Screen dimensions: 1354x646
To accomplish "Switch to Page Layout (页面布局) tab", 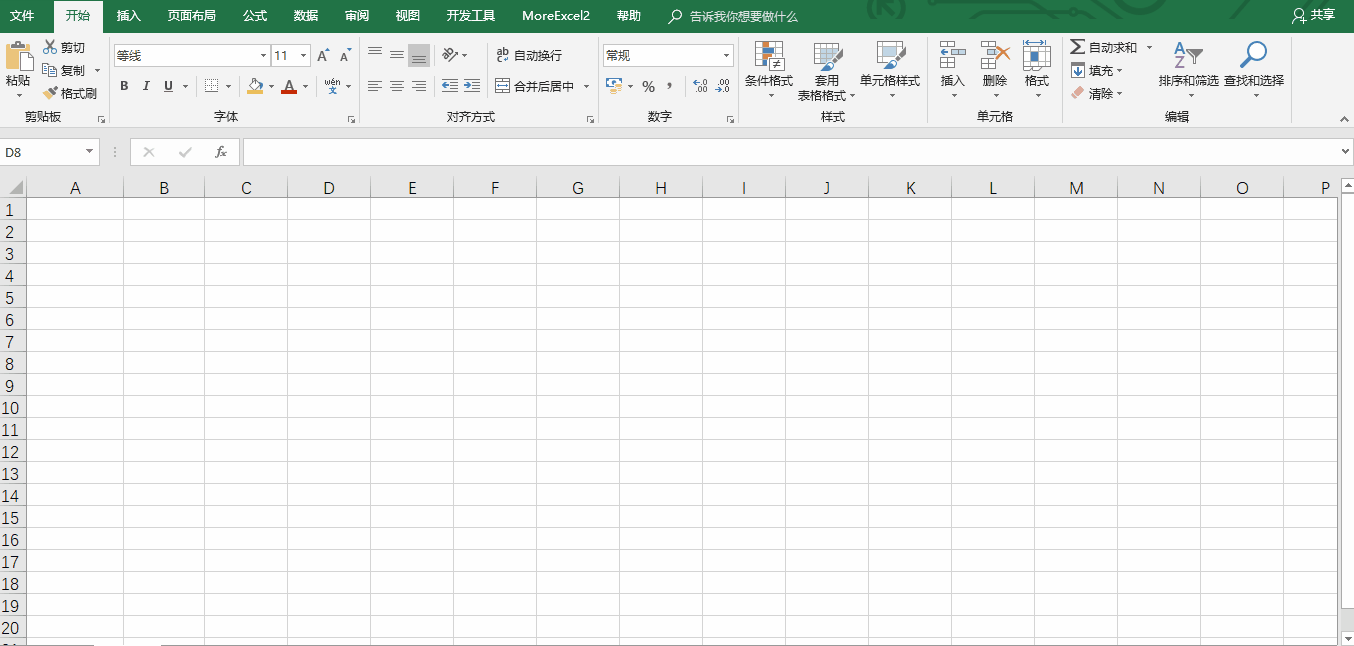I will tap(191, 16).
